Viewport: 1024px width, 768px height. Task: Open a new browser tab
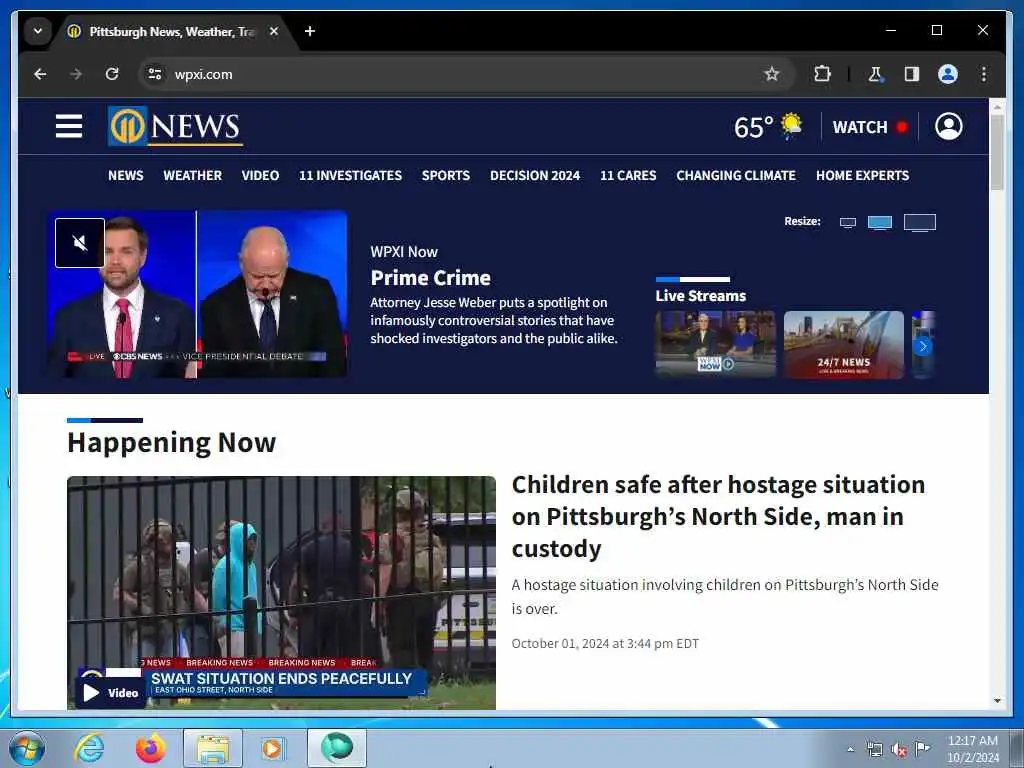[310, 31]
